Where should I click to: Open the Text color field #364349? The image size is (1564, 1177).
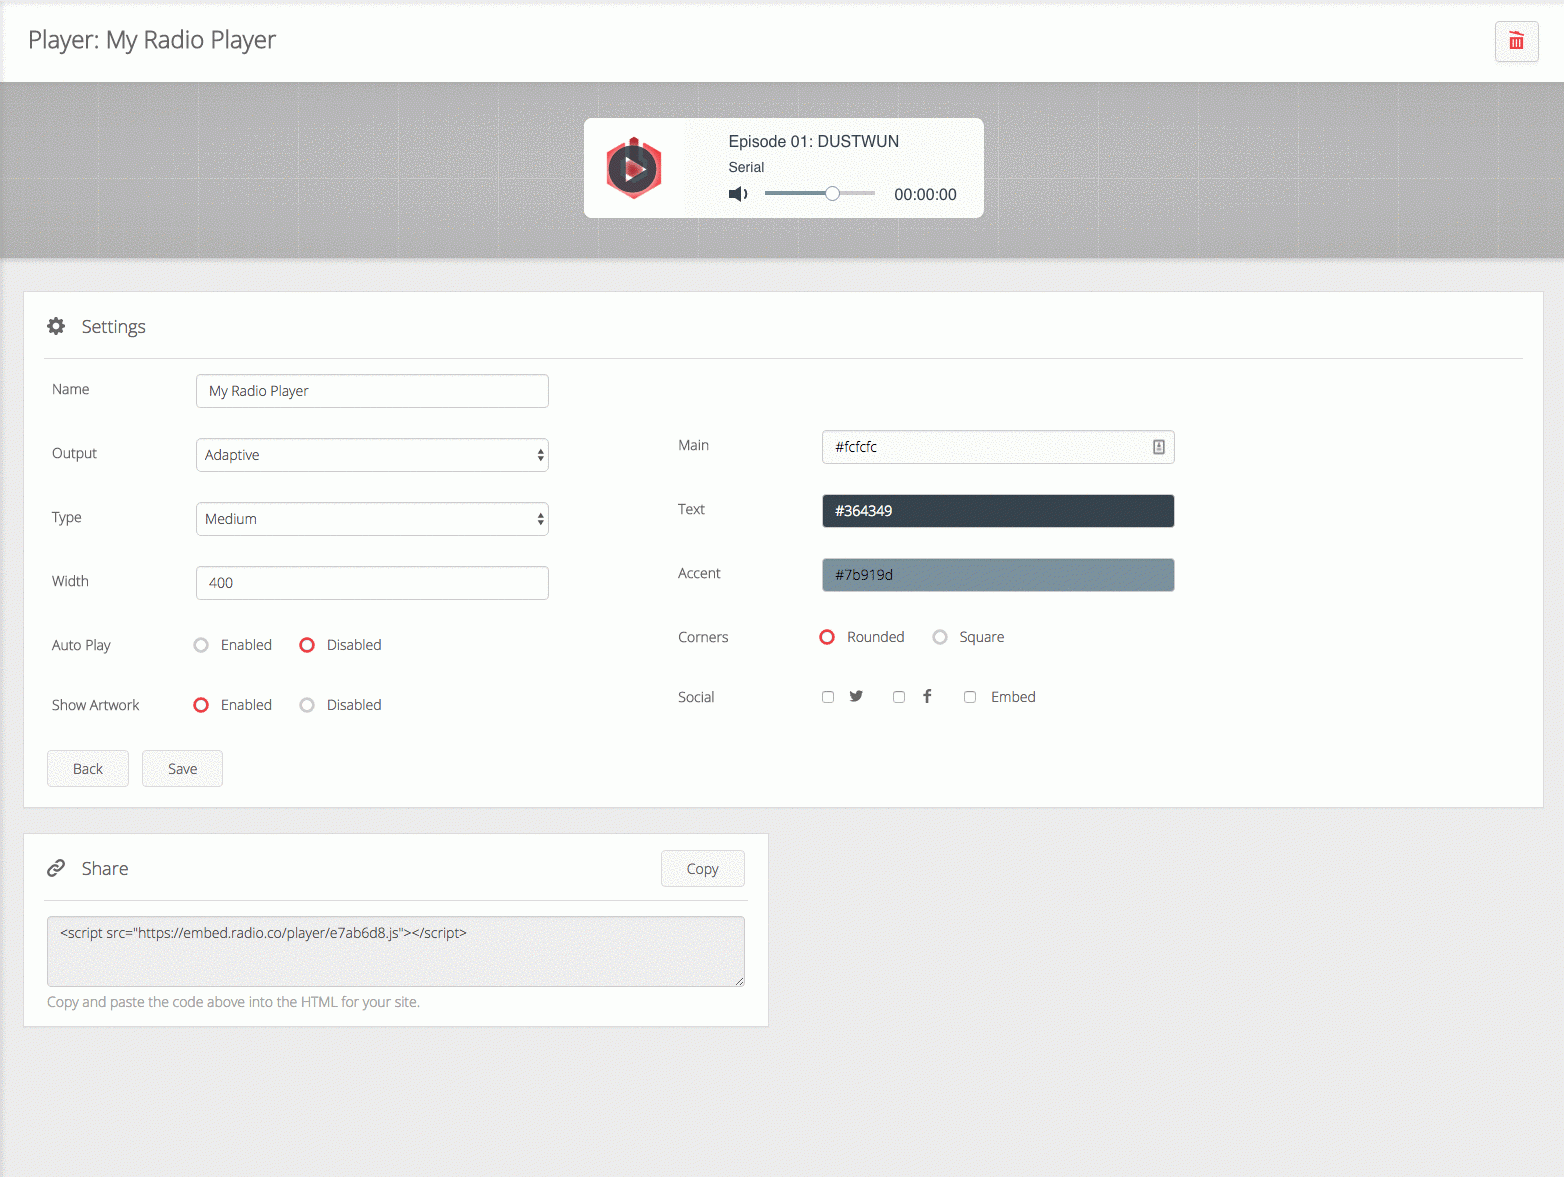click(998, 511)
